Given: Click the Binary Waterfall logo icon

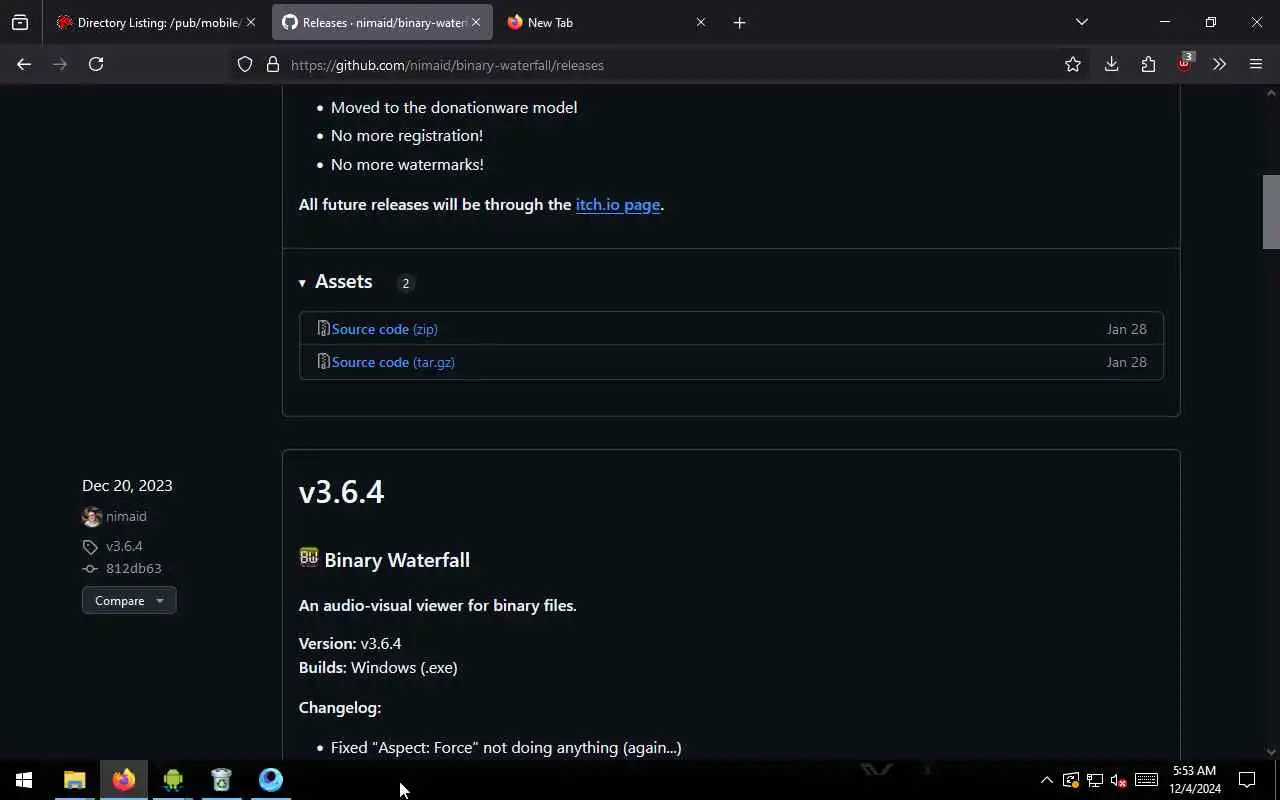Looking at the screenshot, I should coord(308,558).
